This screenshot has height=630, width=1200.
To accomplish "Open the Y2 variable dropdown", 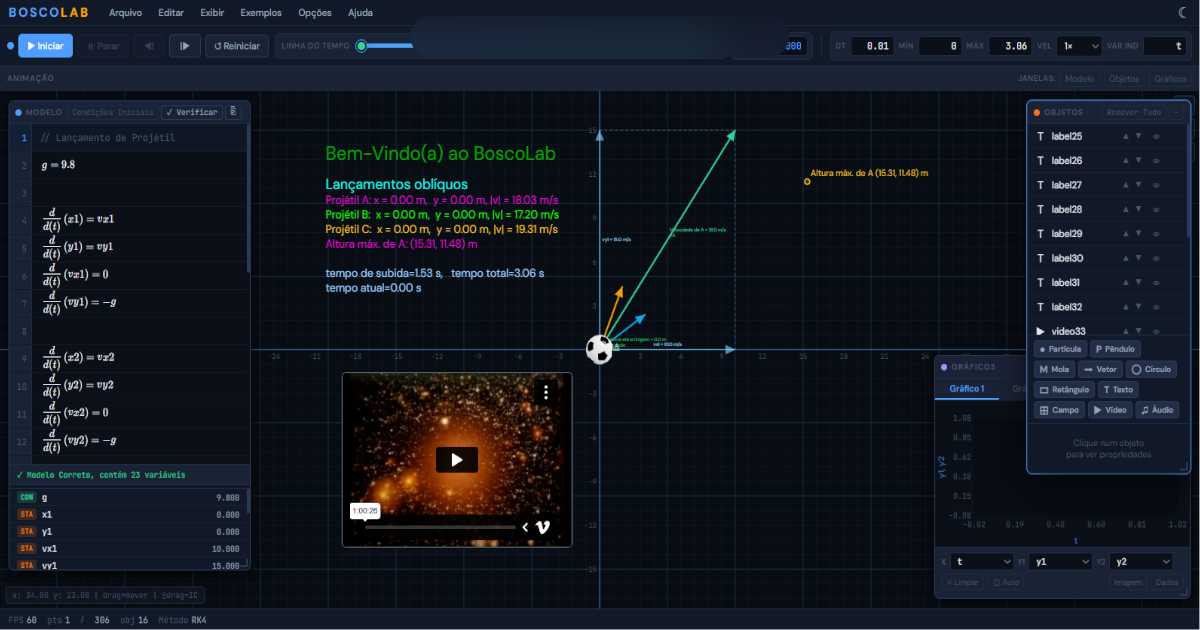I will tap(1141, 562).
